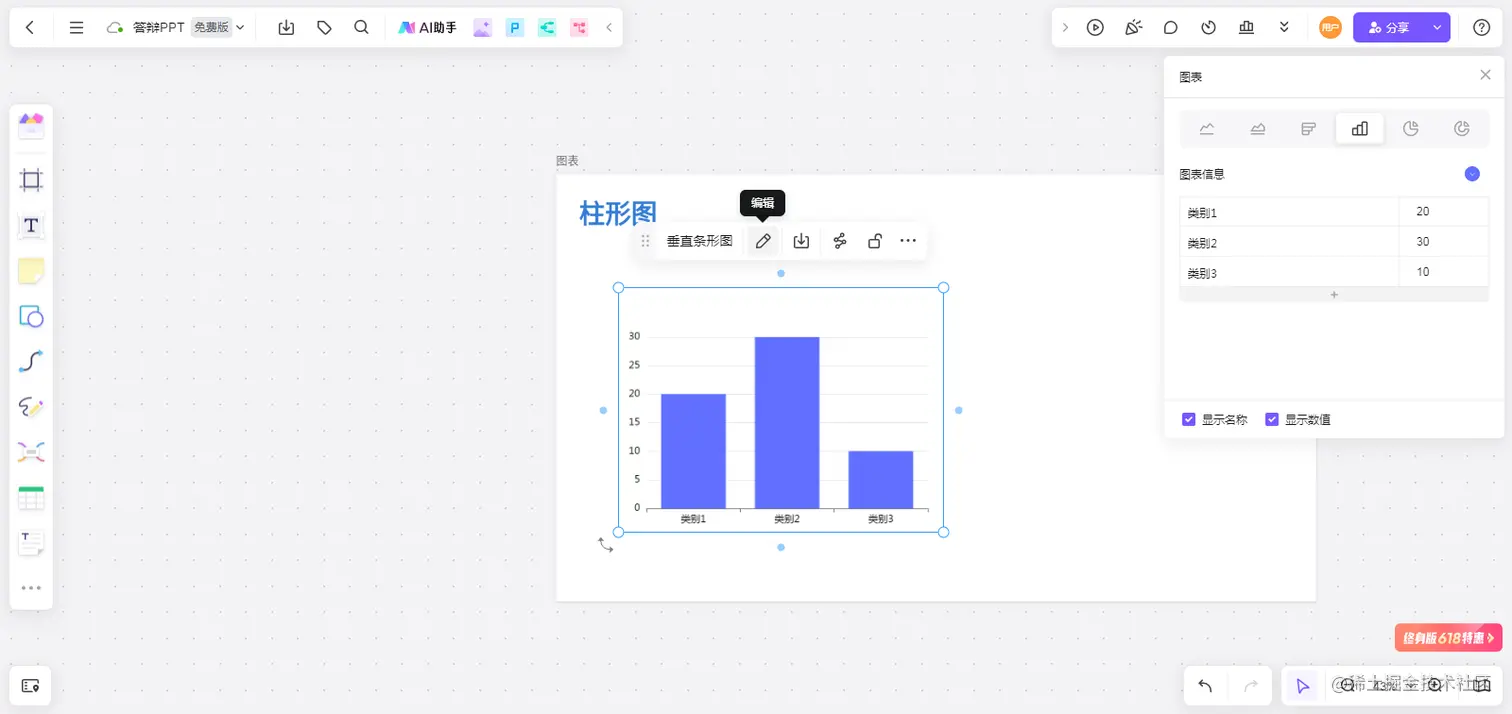Add a data row with the plus button
The height and width of the screenshot is (714, 1512).
[x=1334, y=295]
